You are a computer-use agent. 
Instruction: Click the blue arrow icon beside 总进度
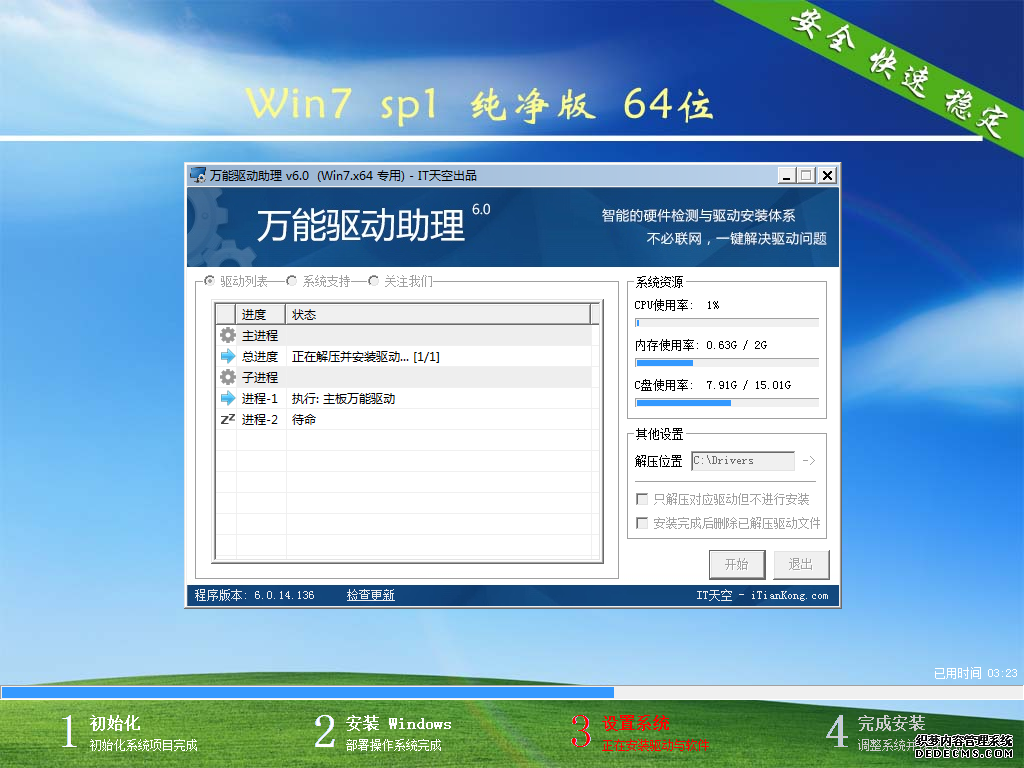[227, 357]
